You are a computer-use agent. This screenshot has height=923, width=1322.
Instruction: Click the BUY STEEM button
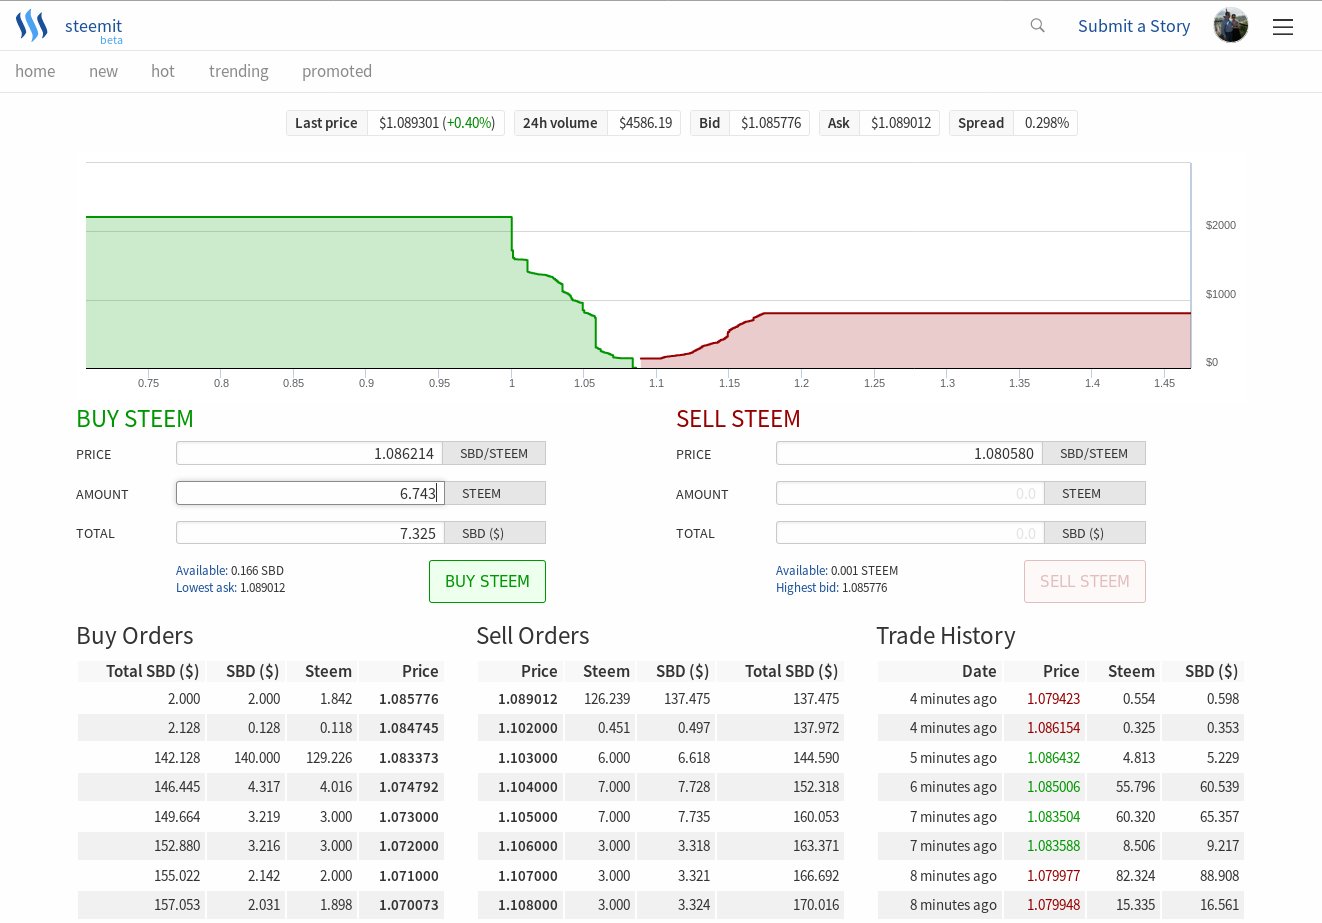(487, 581)
